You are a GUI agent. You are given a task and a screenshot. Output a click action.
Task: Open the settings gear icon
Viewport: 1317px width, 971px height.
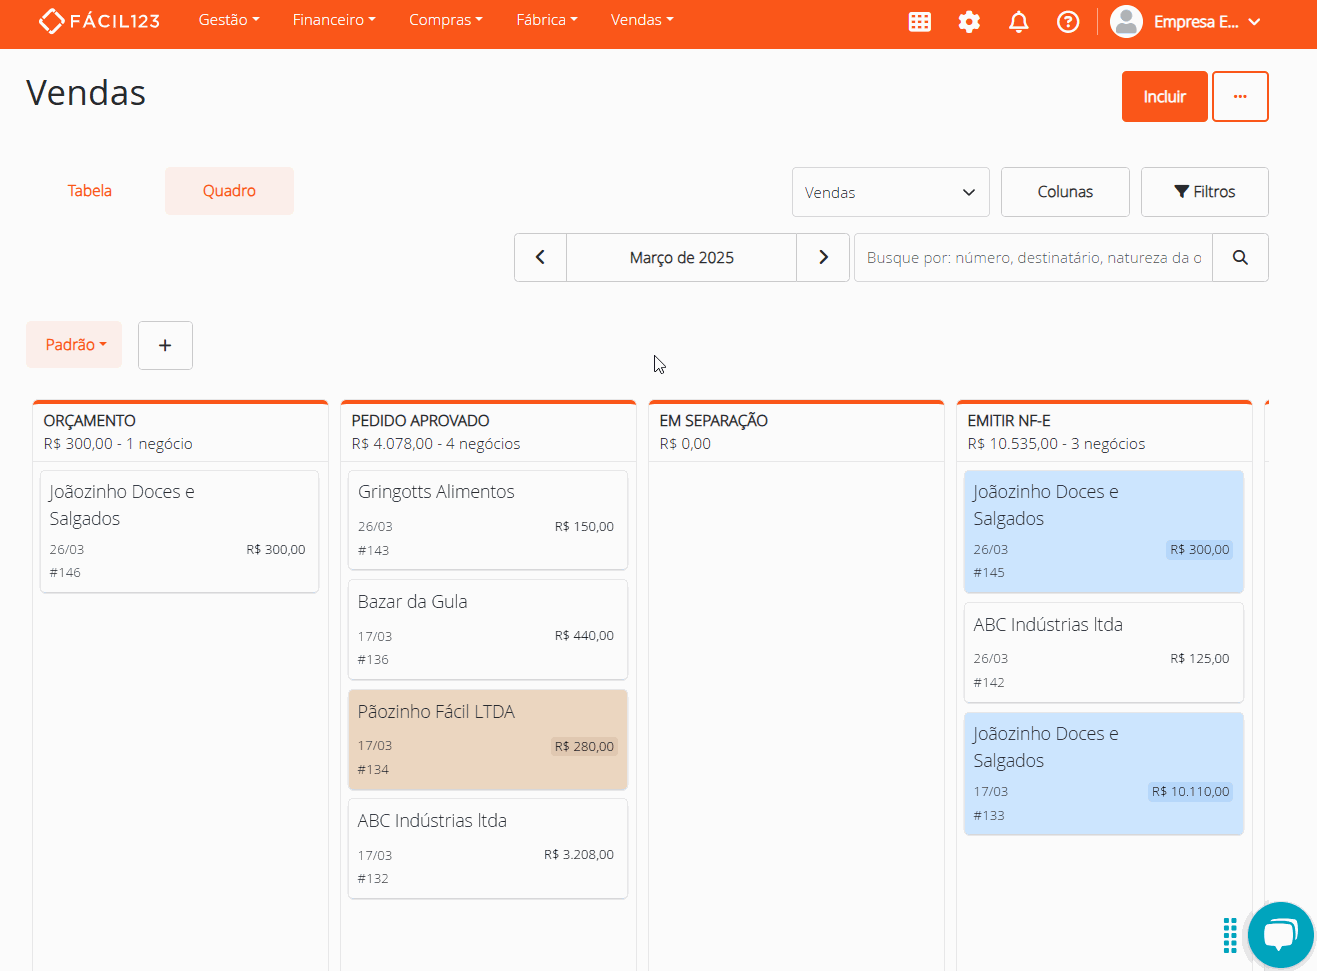point(969,22)
